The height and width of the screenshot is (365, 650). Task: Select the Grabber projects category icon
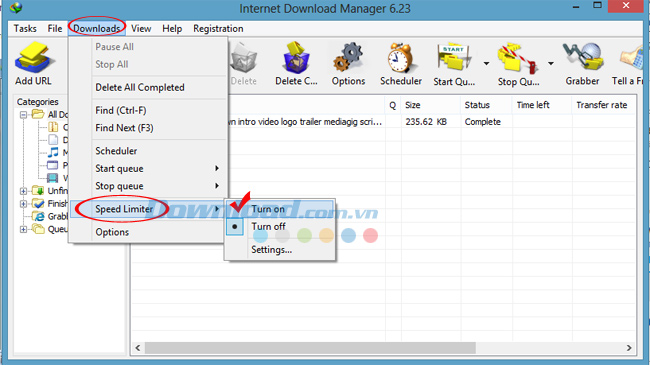click(x=39, y=216)
